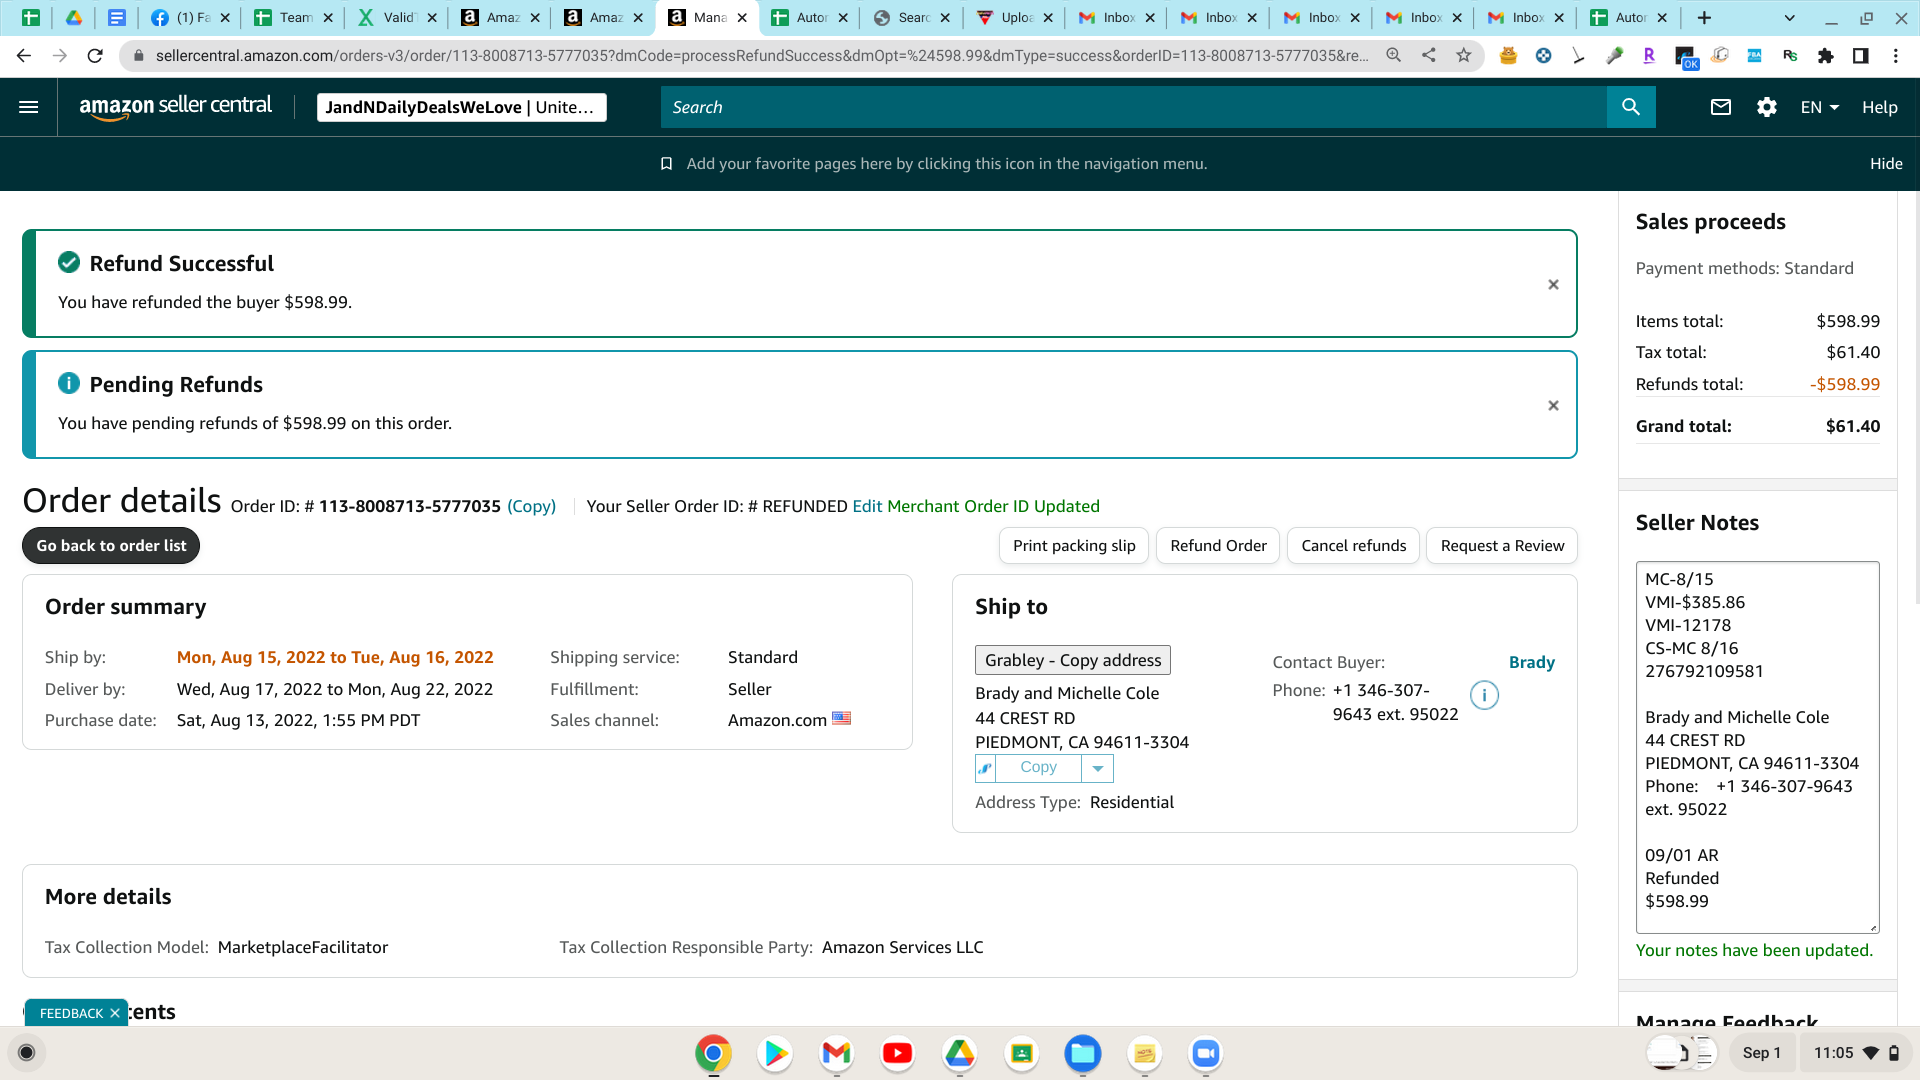1920x1080 pixels.
Task: Open the Help menu item
Action: click(1880, 107)
